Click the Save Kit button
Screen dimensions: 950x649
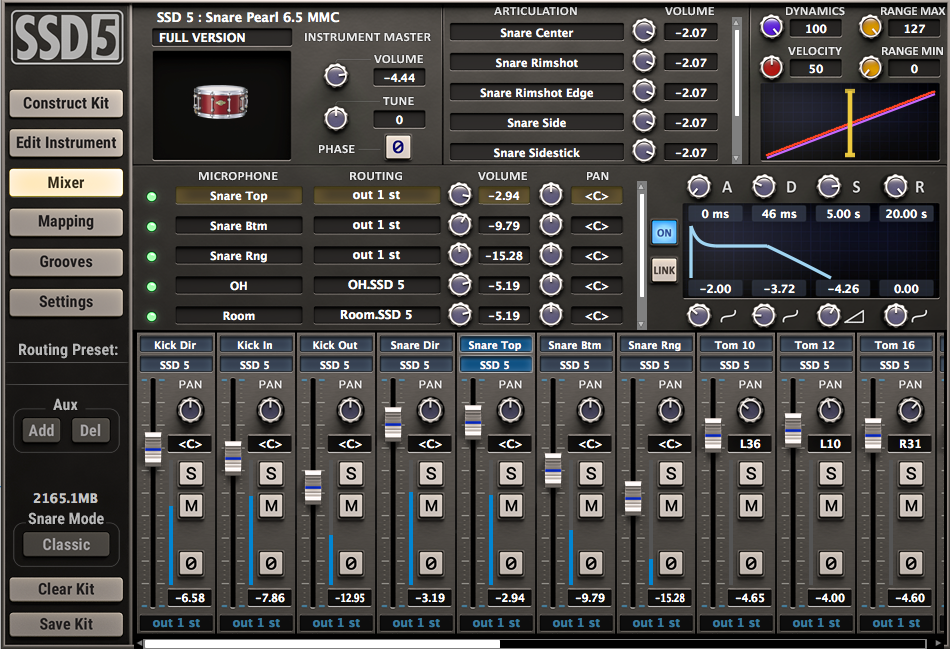tap(66, 624)
